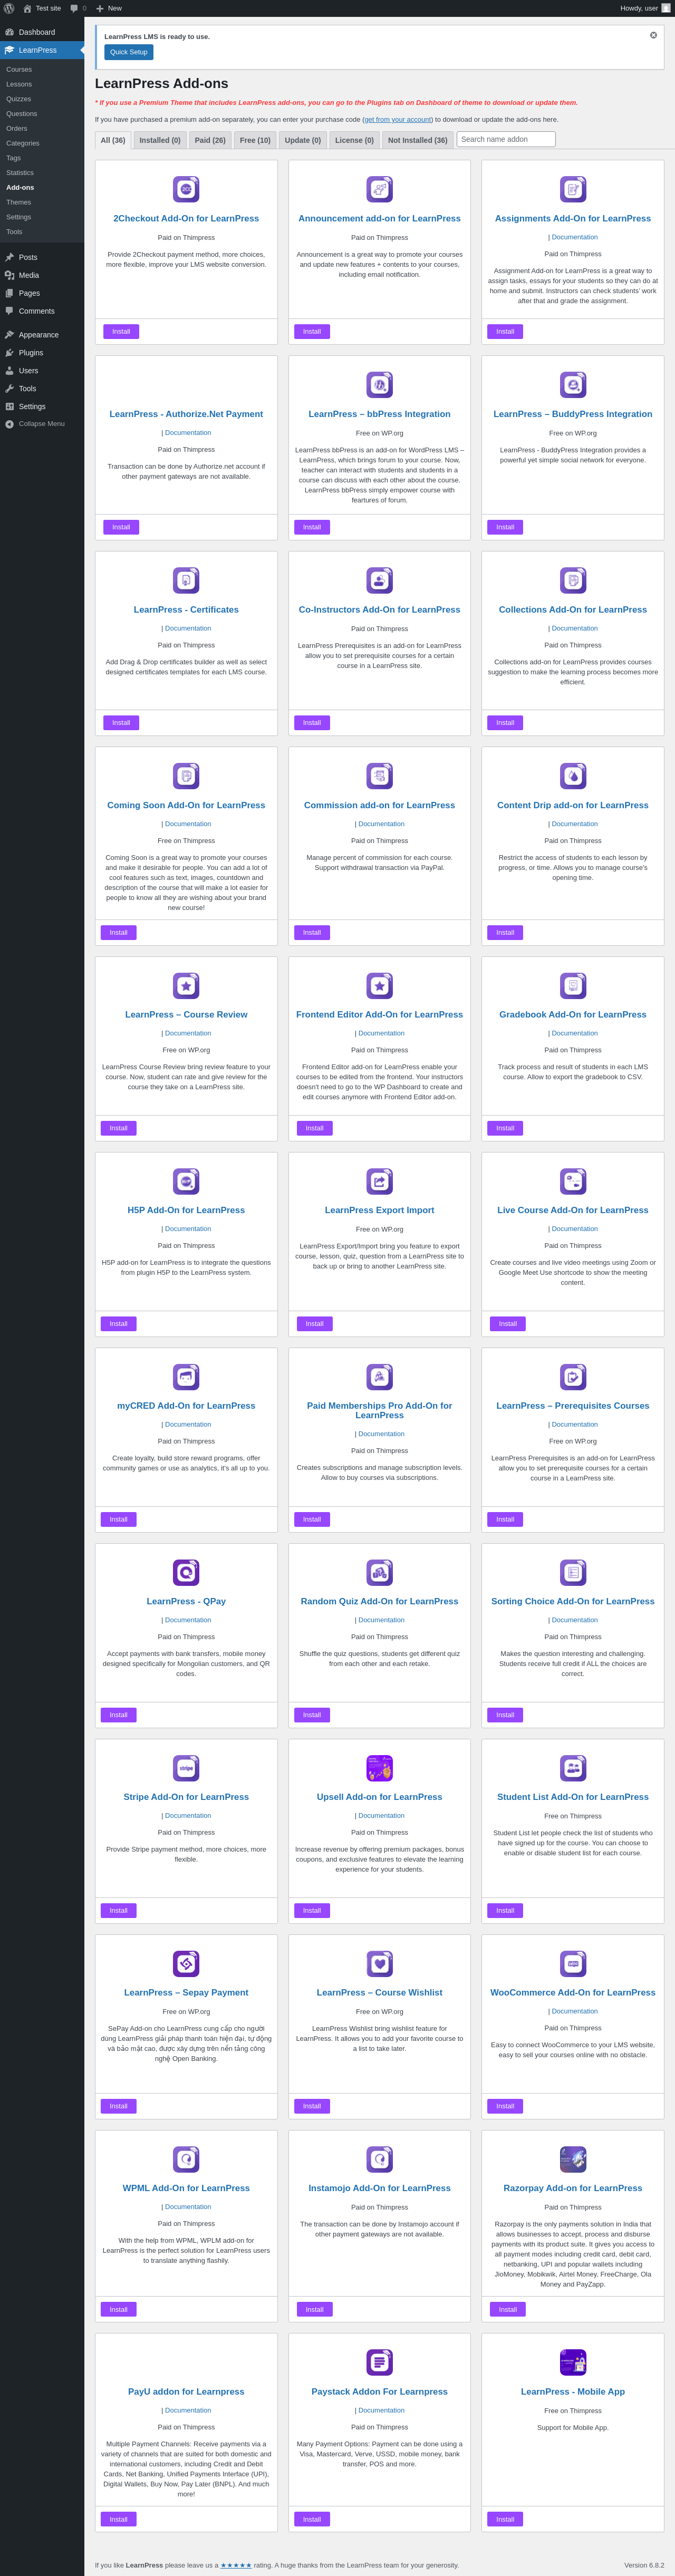675x2576 pixels.
Task: Click the Course Wishlist heart icon
Action: [379, 1963]
